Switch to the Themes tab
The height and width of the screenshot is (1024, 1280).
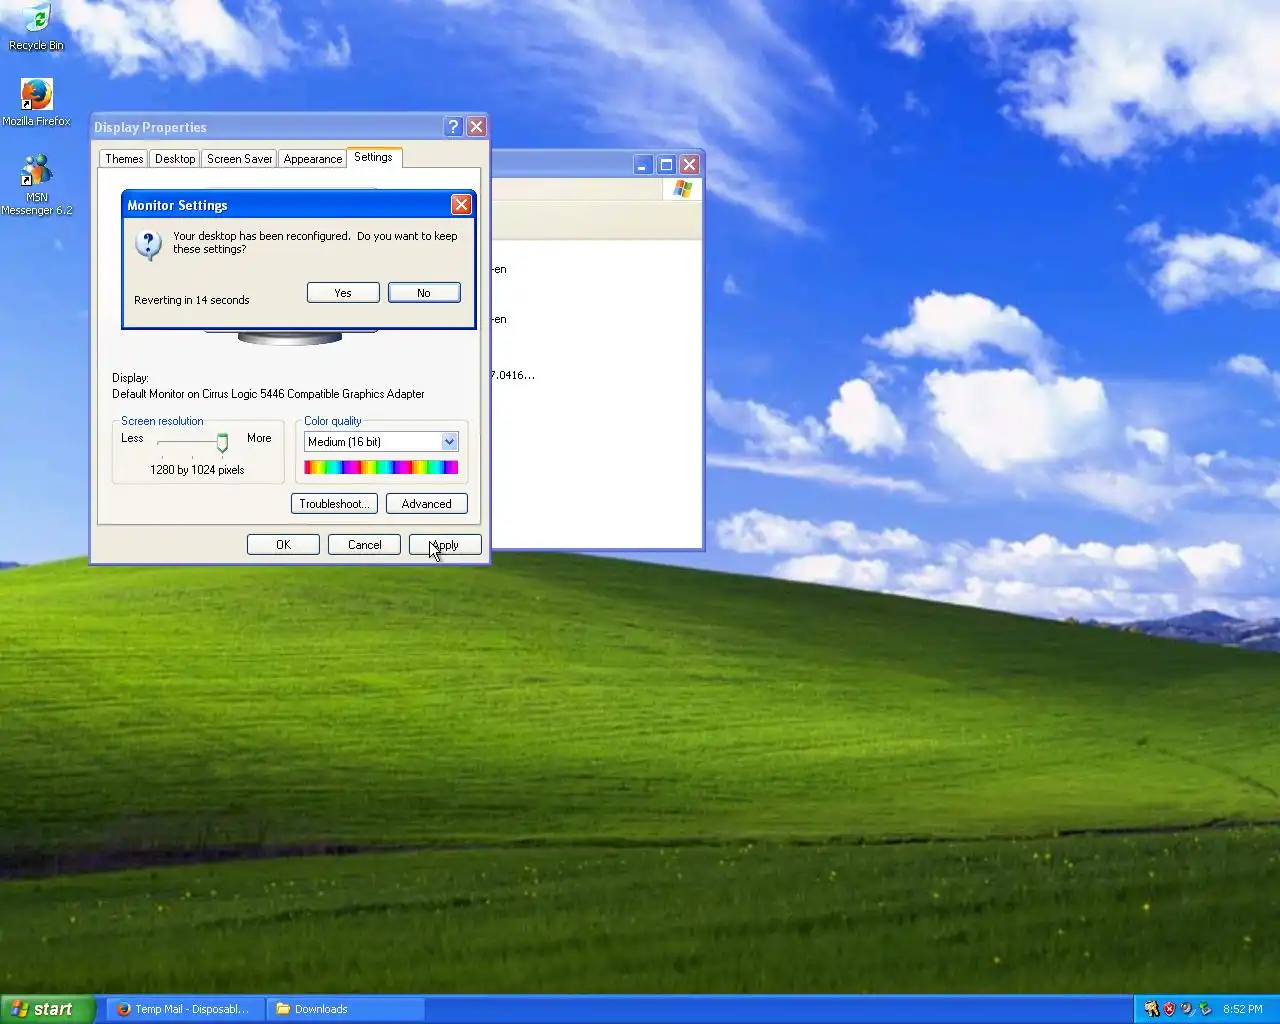pyautogui.click(x=124, y=159)
